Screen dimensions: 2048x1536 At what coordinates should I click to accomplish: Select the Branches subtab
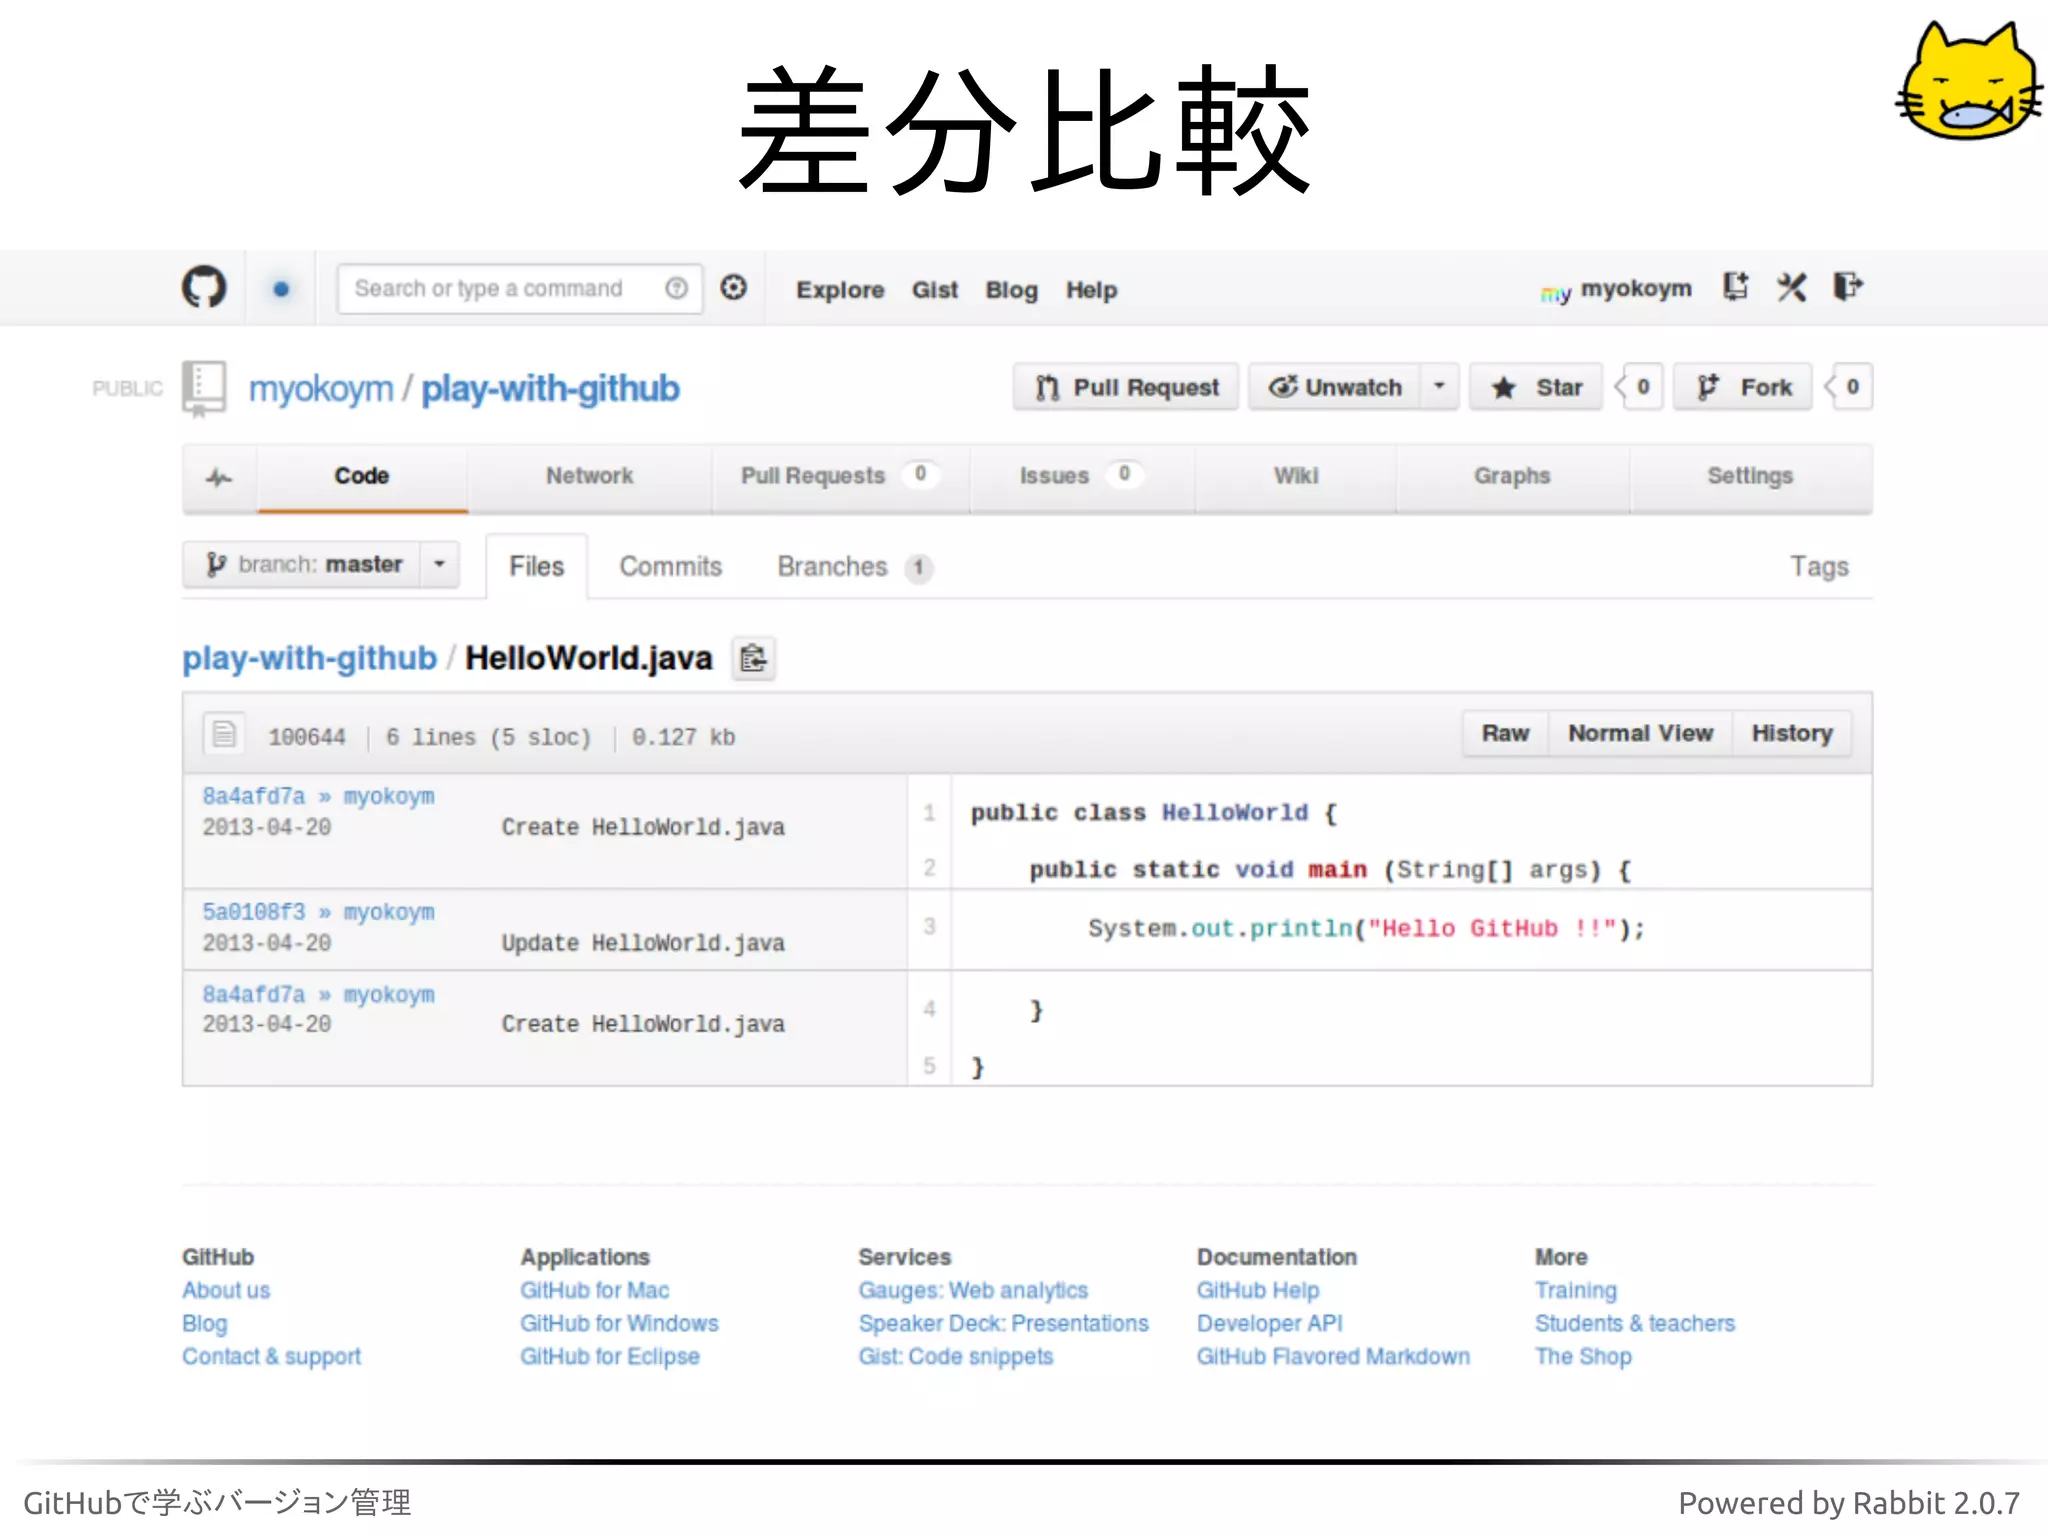[x=854, y=567]
